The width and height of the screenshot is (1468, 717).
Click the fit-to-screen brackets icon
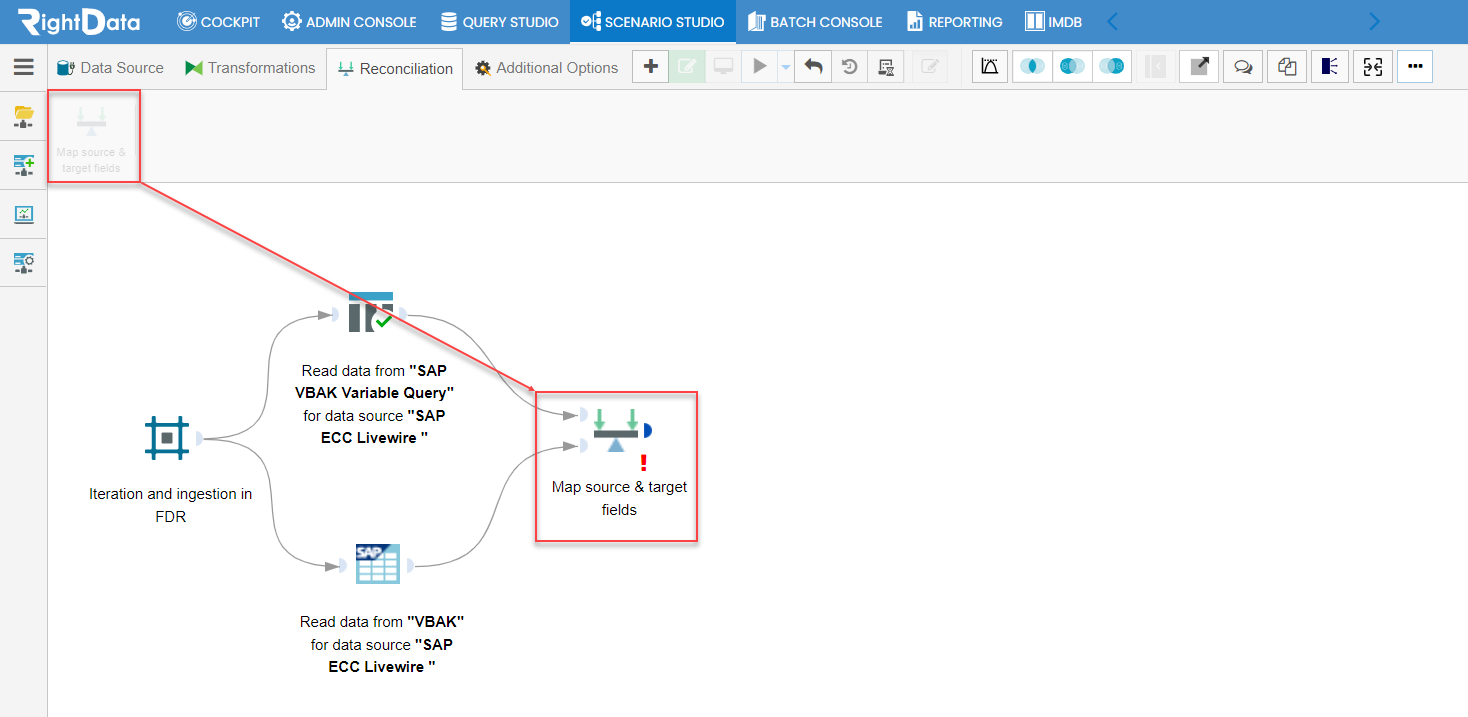pos(1373,67)
